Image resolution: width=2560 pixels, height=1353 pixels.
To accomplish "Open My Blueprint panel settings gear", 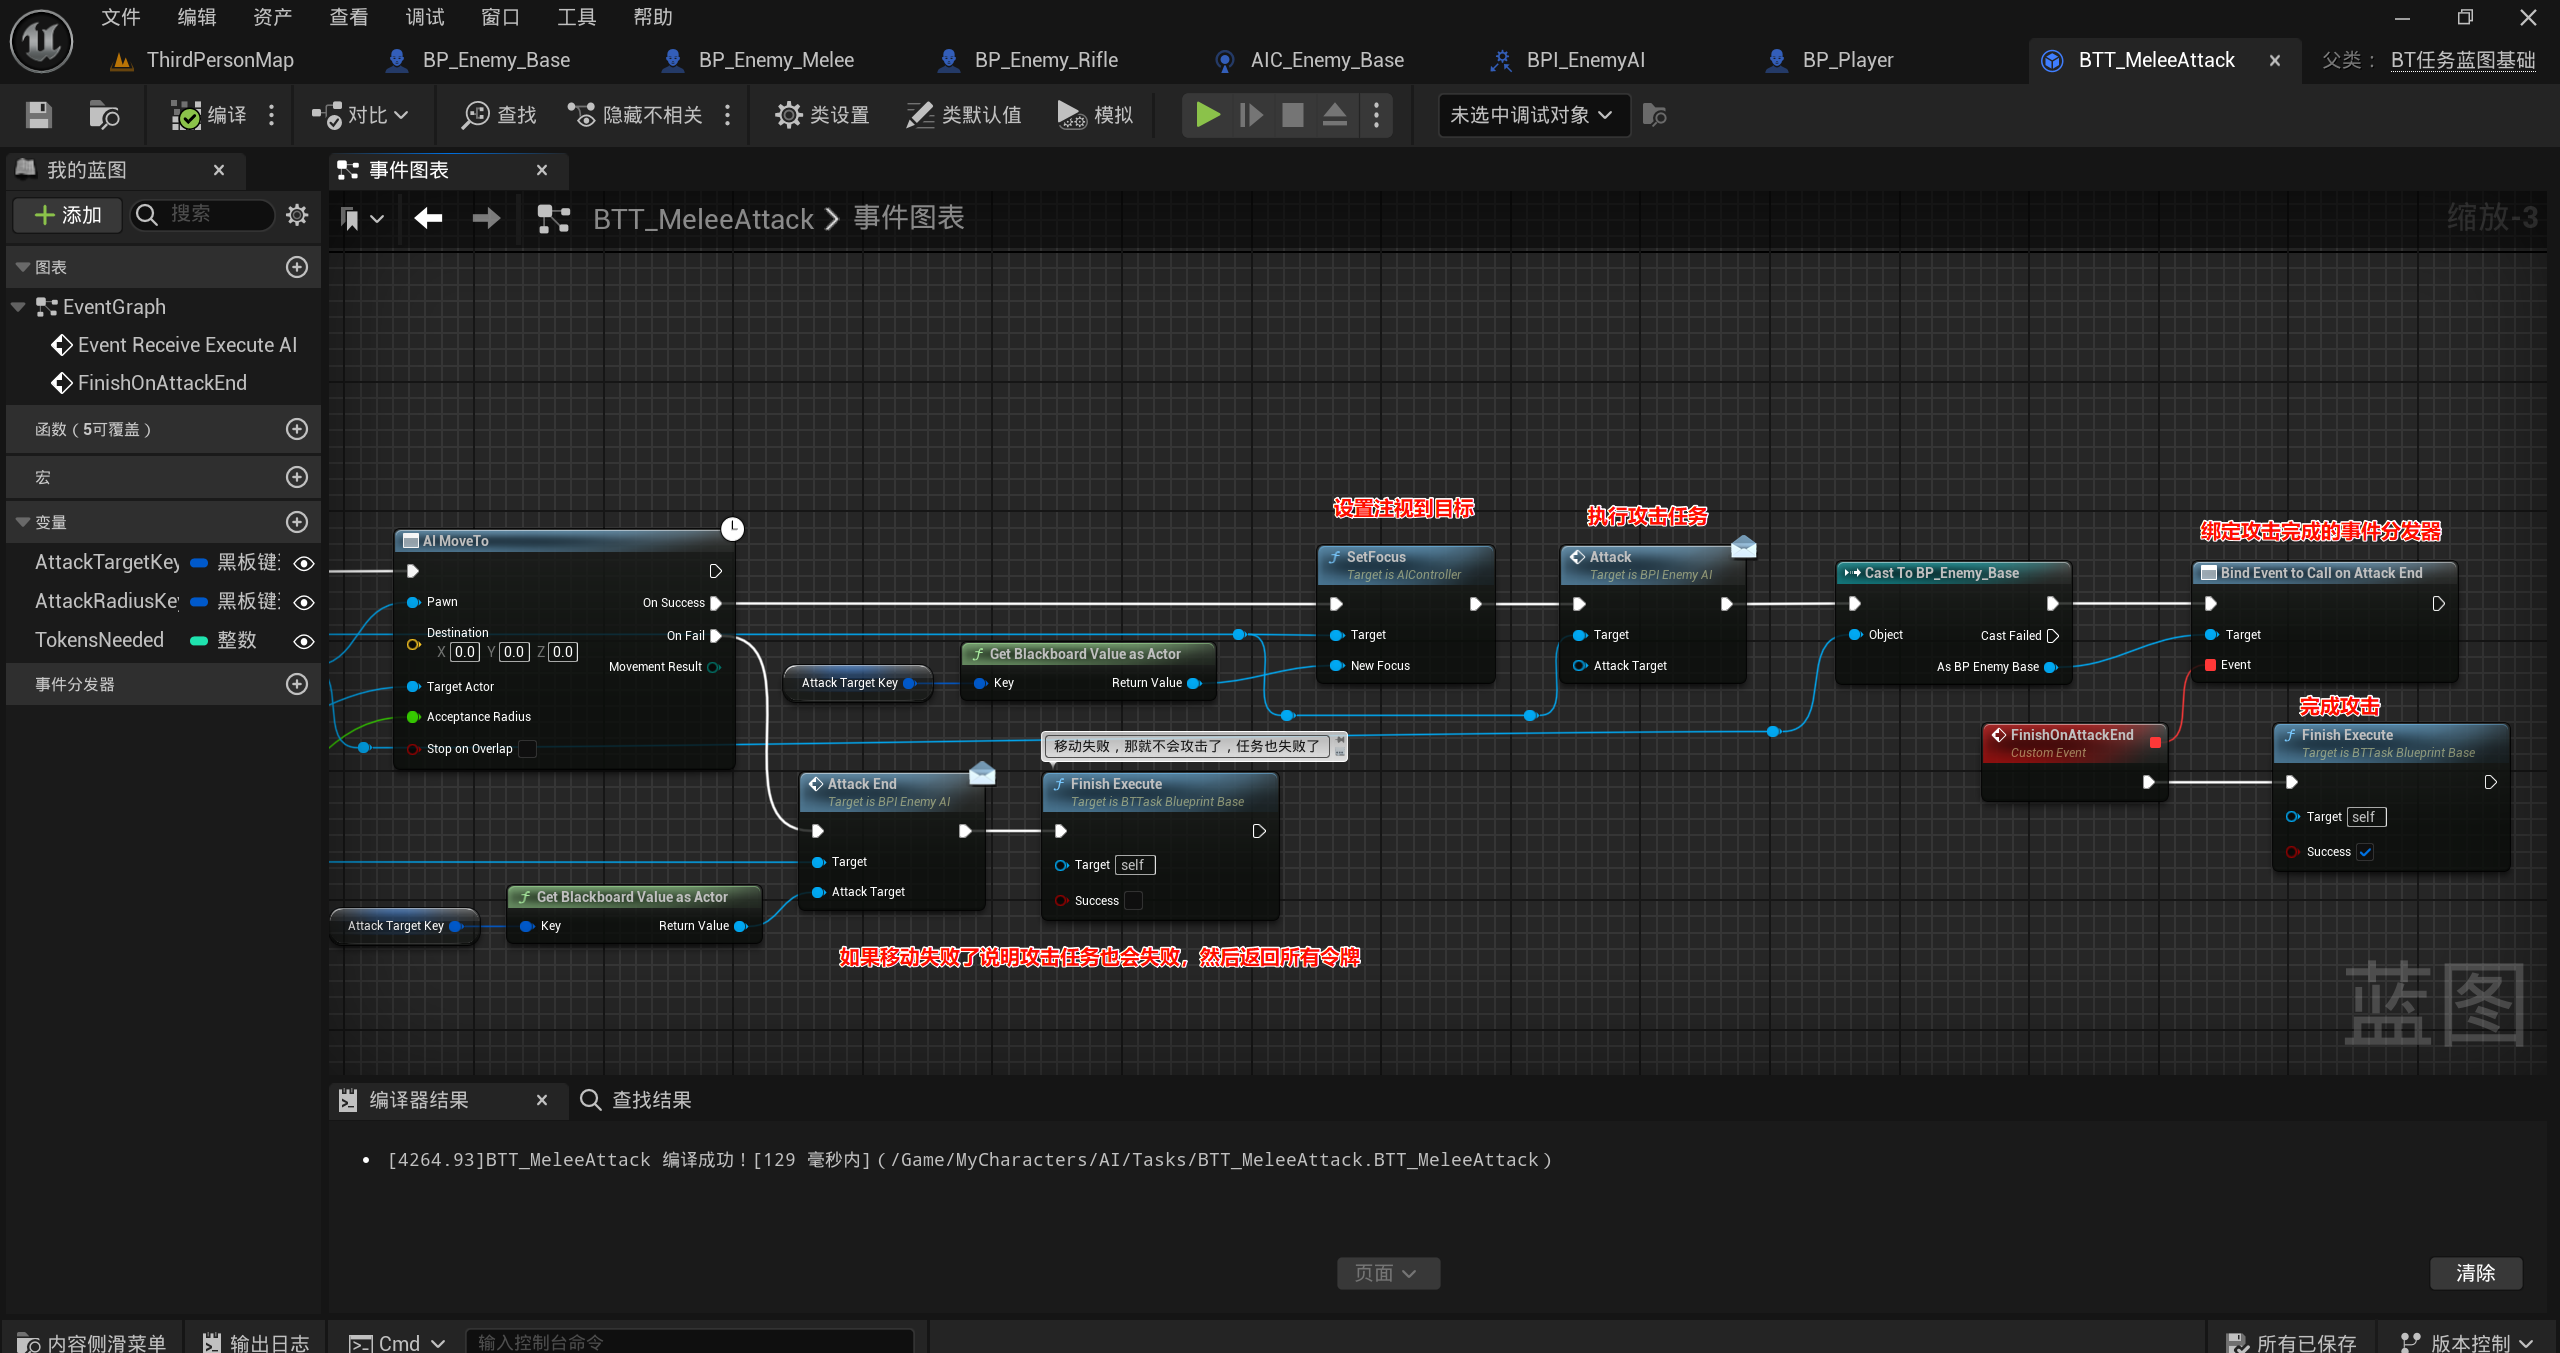I will click(x=297, y=214).
